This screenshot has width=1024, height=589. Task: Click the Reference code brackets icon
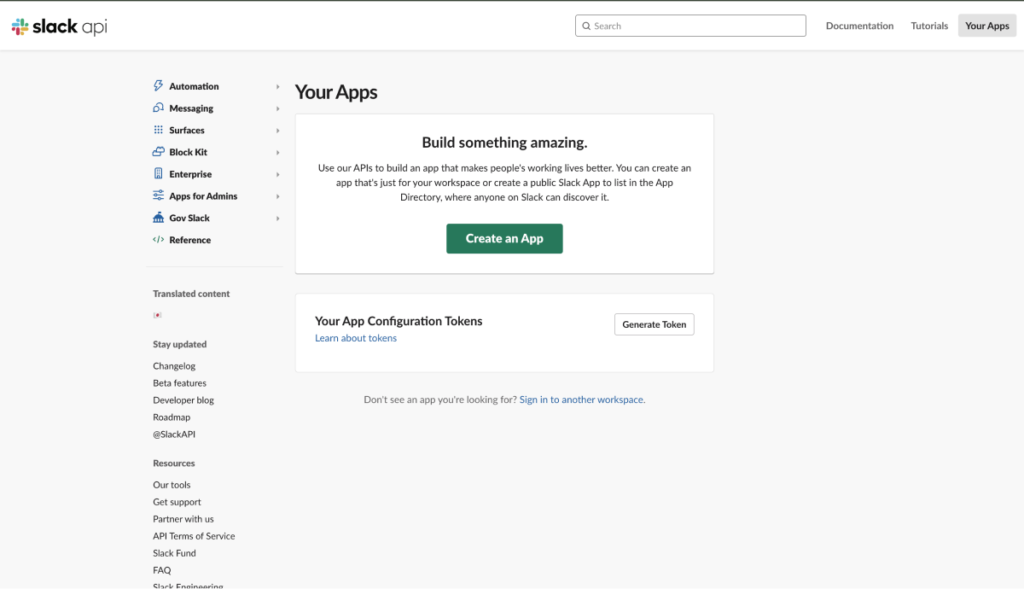pyautogui.click(x=158, y=240)
